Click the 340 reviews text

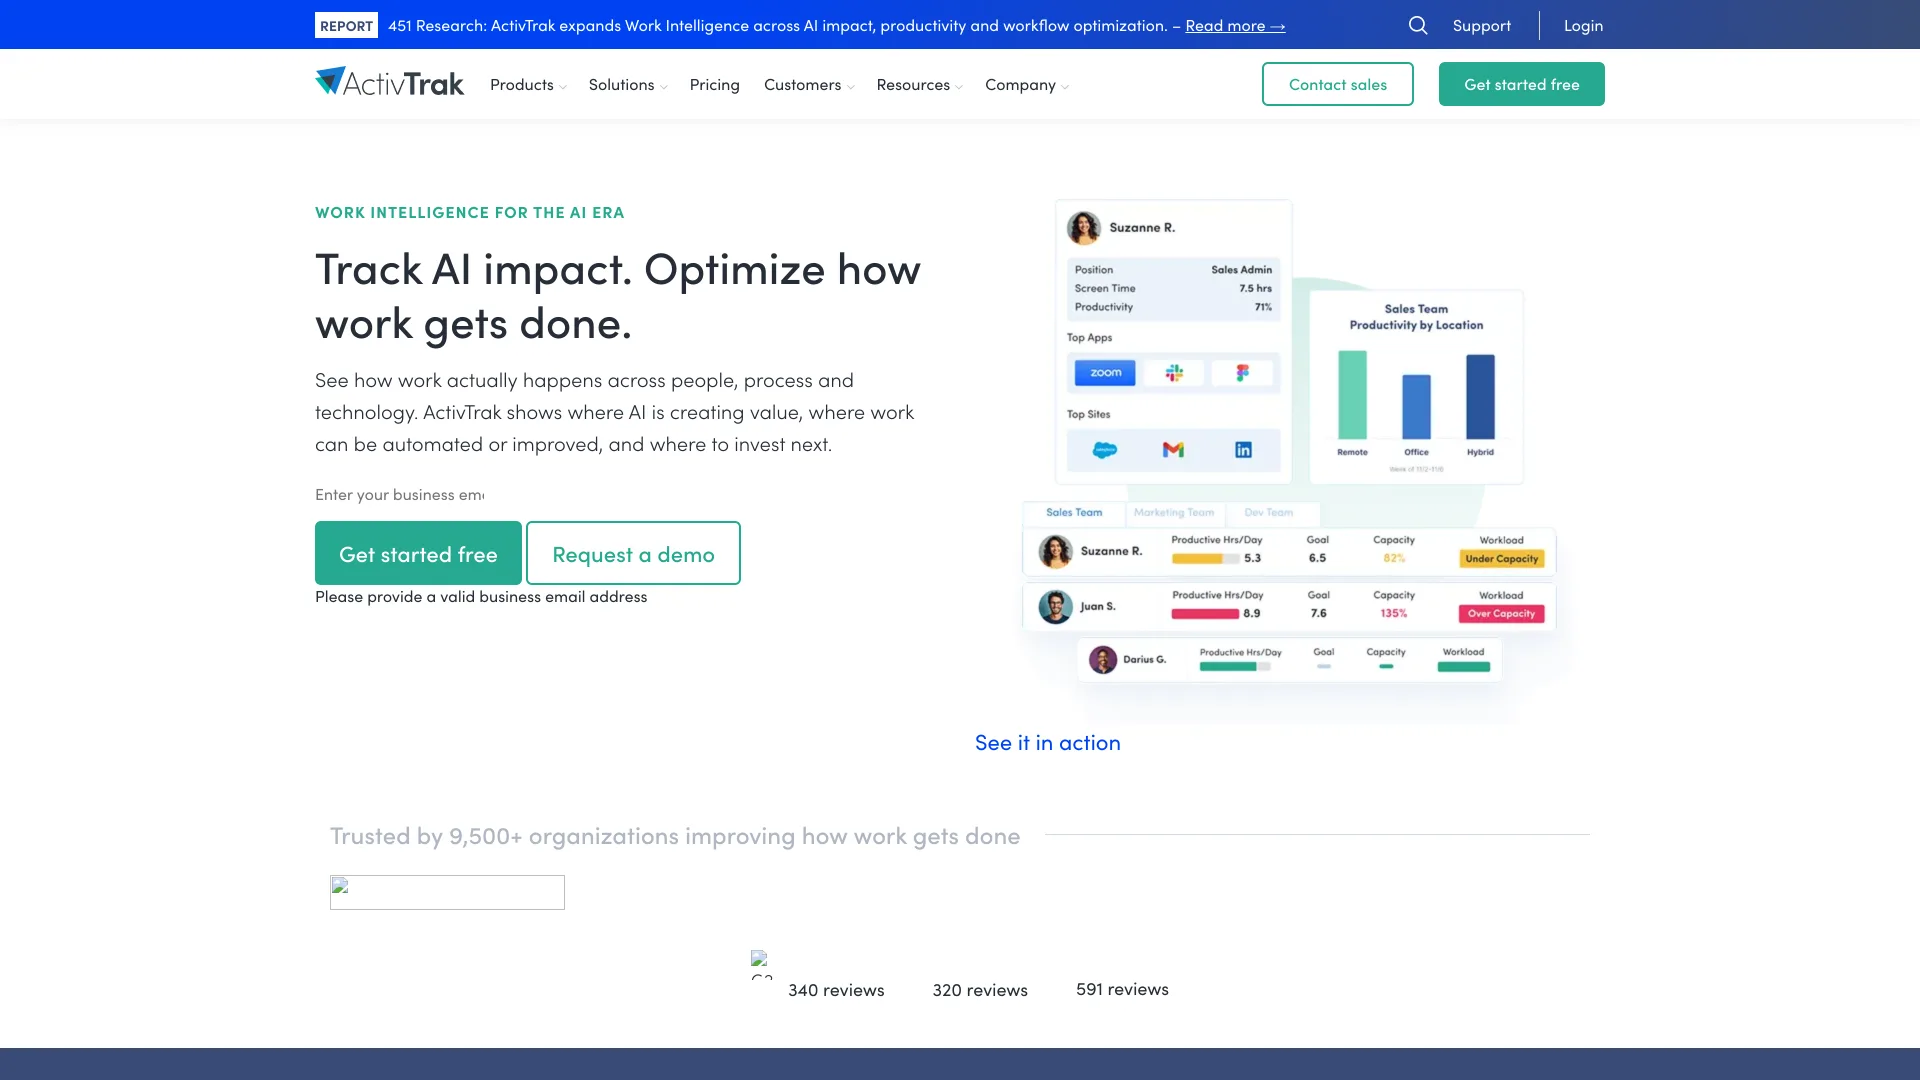(836, 990)
